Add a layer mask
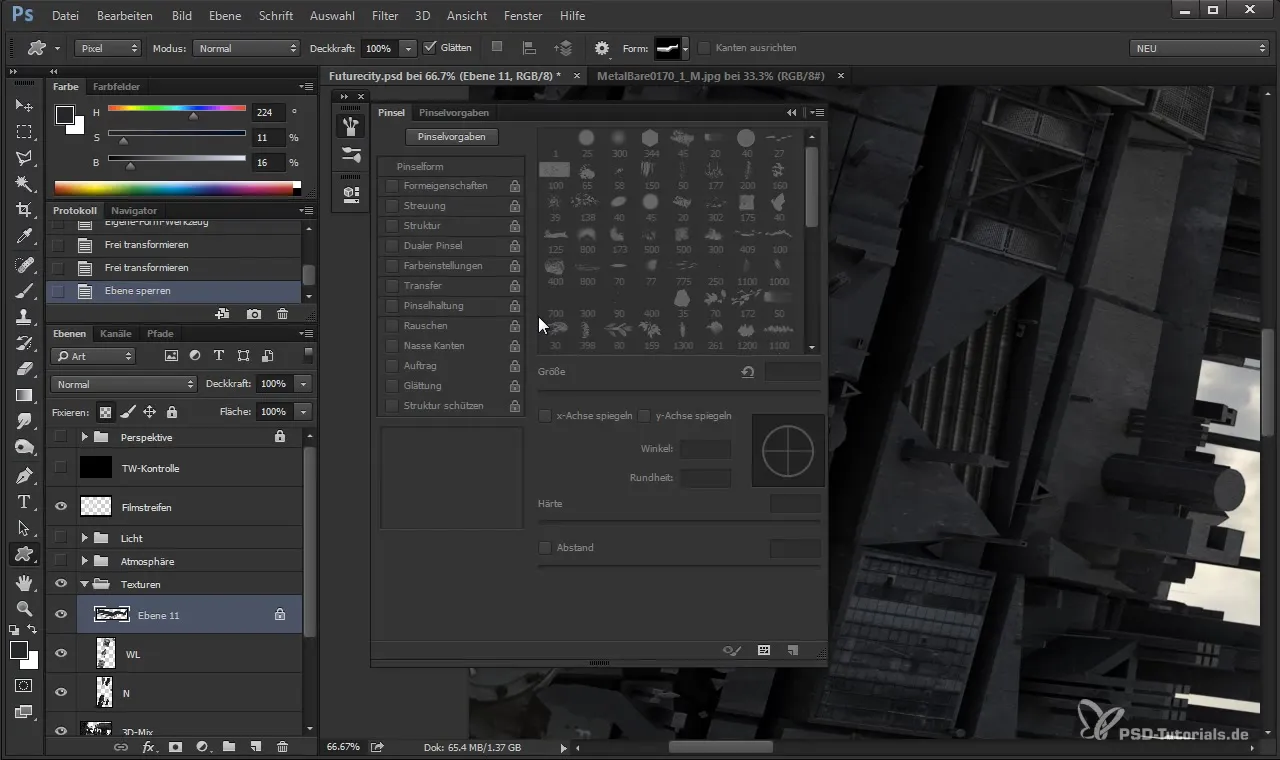Screen dimensions: 1280x760 175,747
